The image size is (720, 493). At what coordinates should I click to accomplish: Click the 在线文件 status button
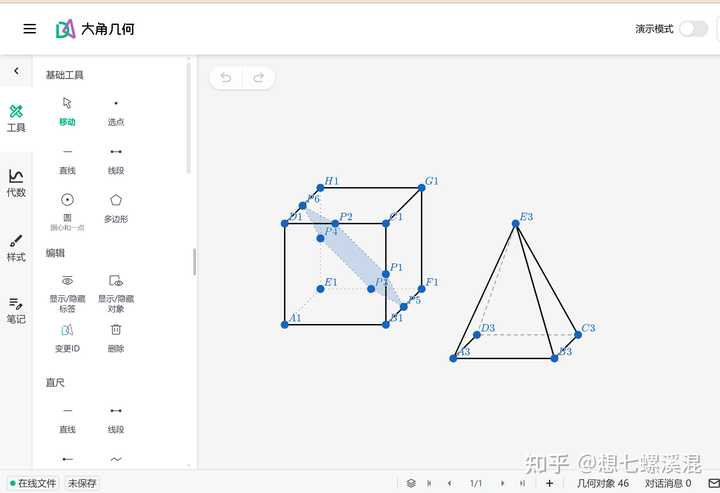coord(34,483)
